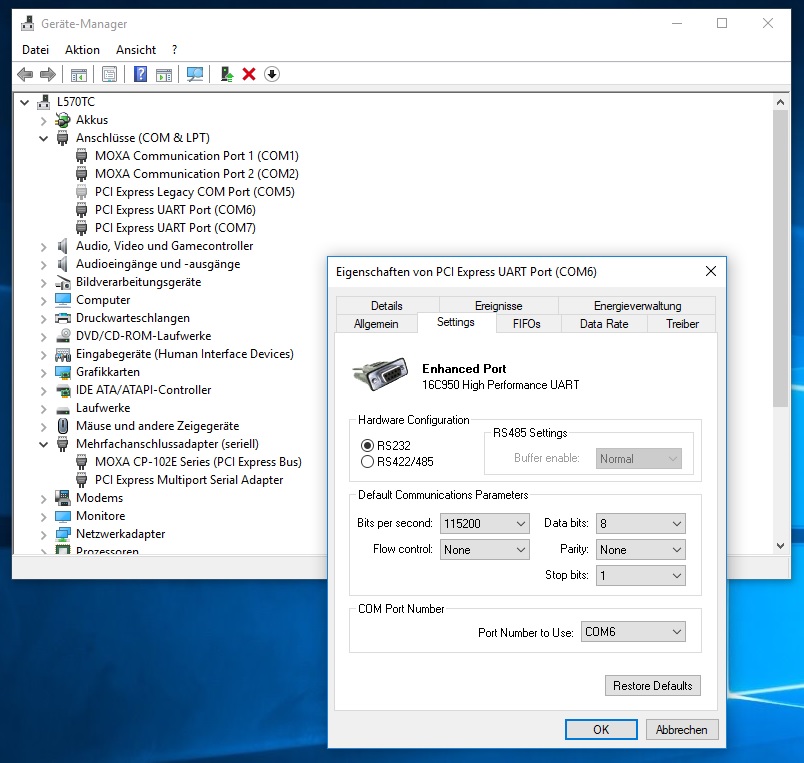Click the red X uninstall device icon

[x=249, y=74]
